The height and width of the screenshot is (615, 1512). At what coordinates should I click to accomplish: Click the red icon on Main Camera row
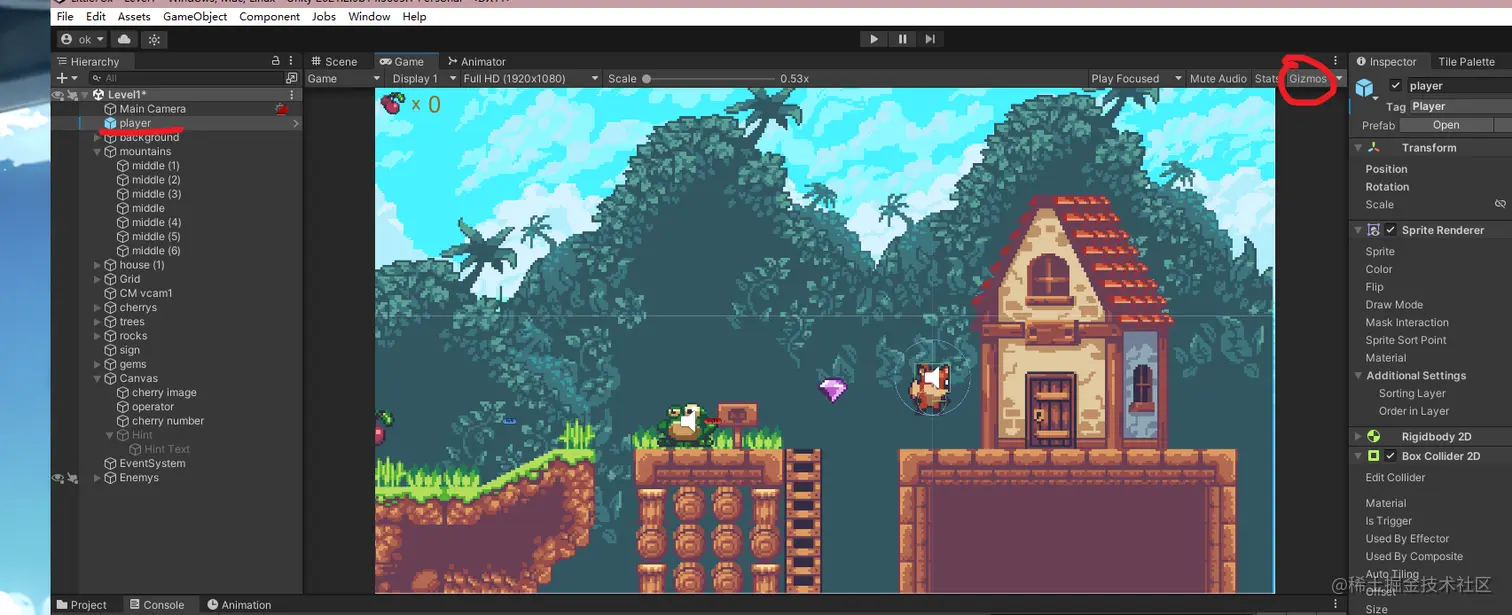282,109
